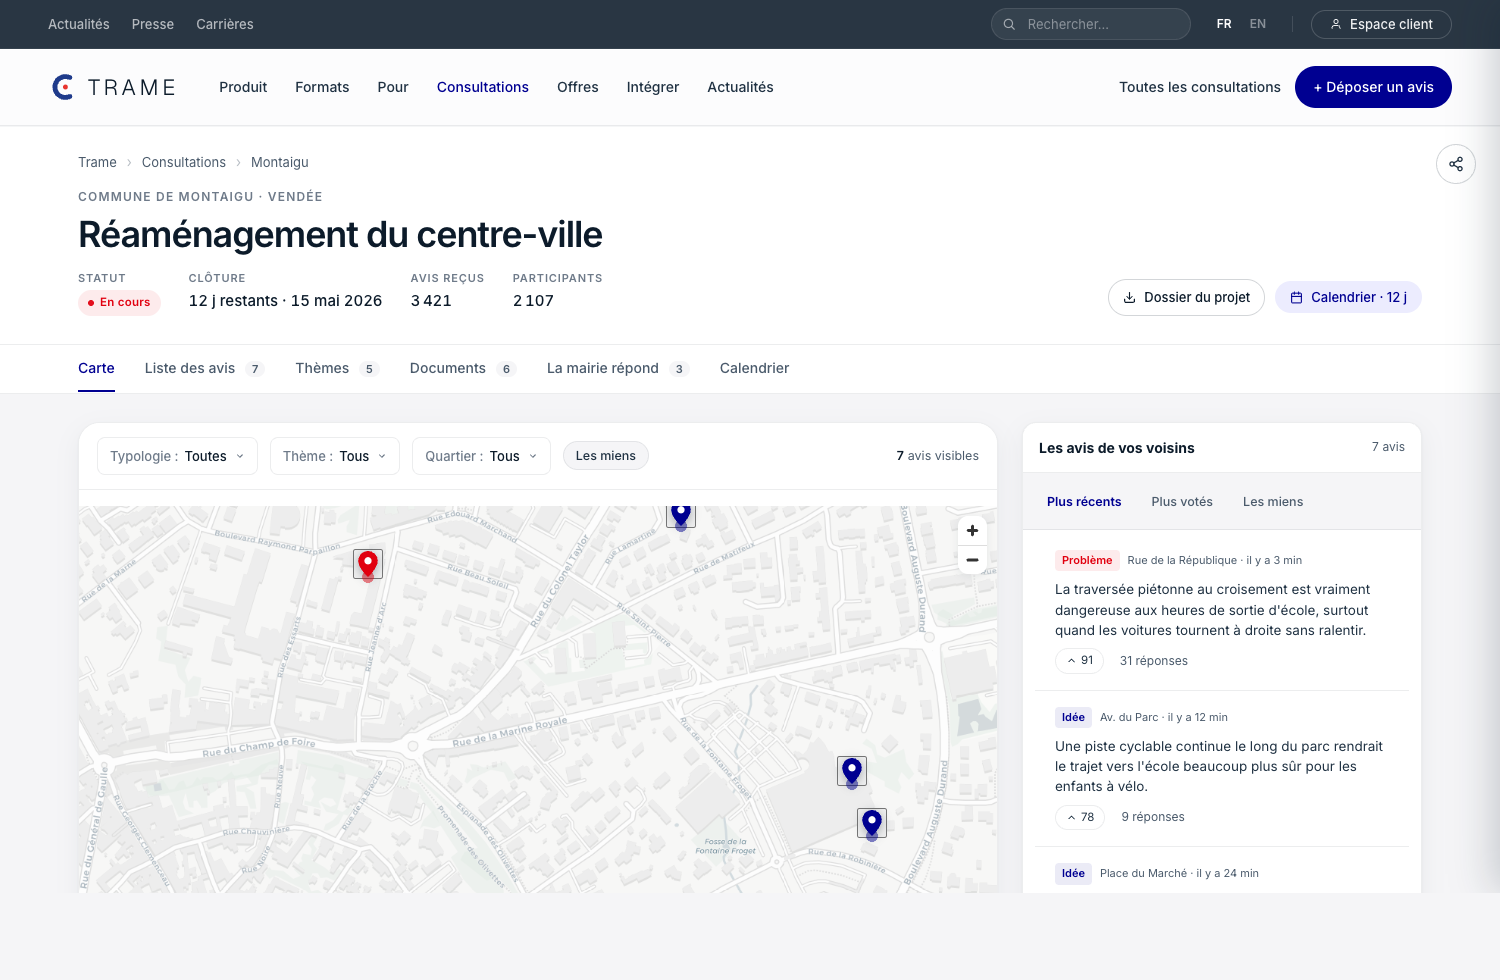The width and height of the screenshot is (1500, 980).
Task: Click the Problème tag on first comment
Action: click(1087, 560)
